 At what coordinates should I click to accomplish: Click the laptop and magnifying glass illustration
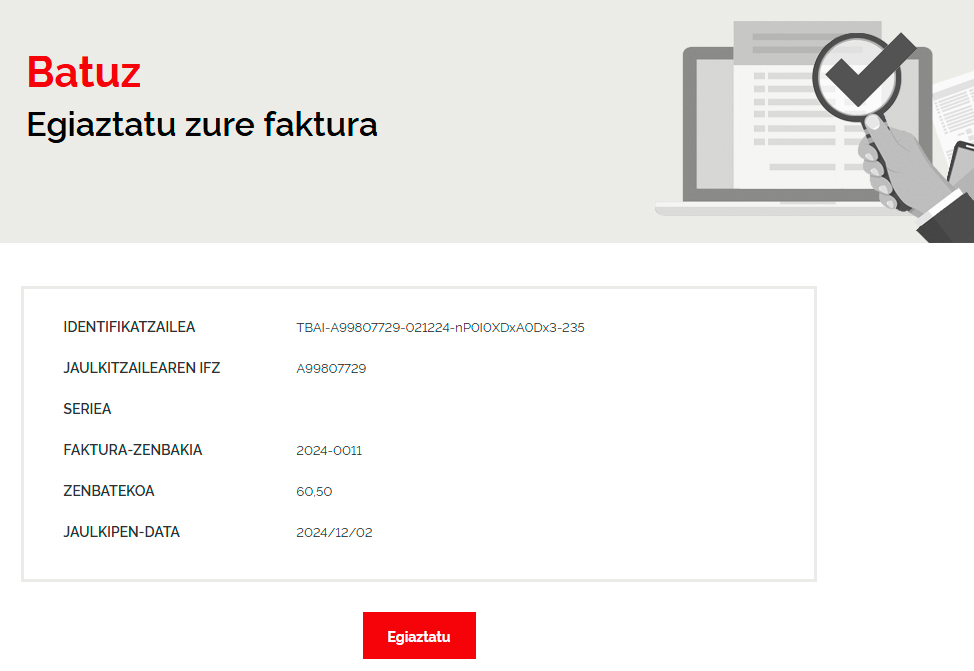tap(814, 130)
